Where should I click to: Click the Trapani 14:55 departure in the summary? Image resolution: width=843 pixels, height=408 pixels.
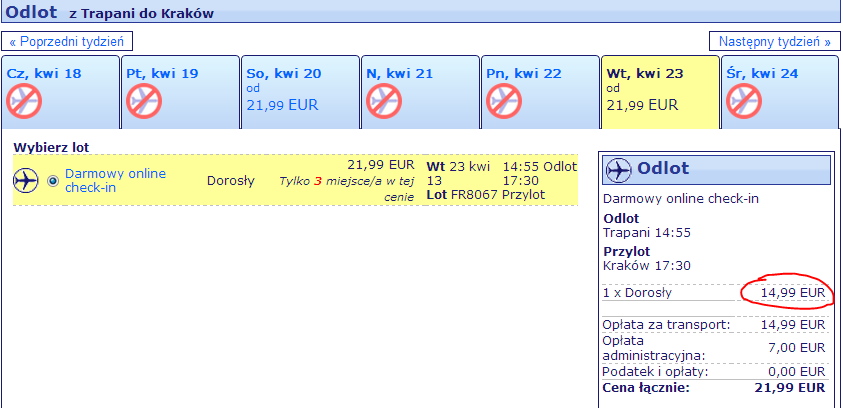click(x=647, y=233)
